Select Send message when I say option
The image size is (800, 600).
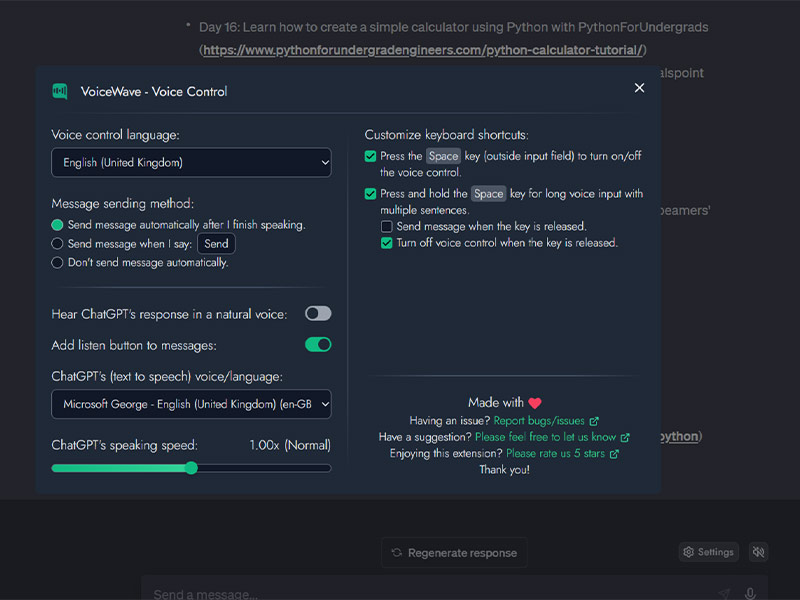click(57, 244)
